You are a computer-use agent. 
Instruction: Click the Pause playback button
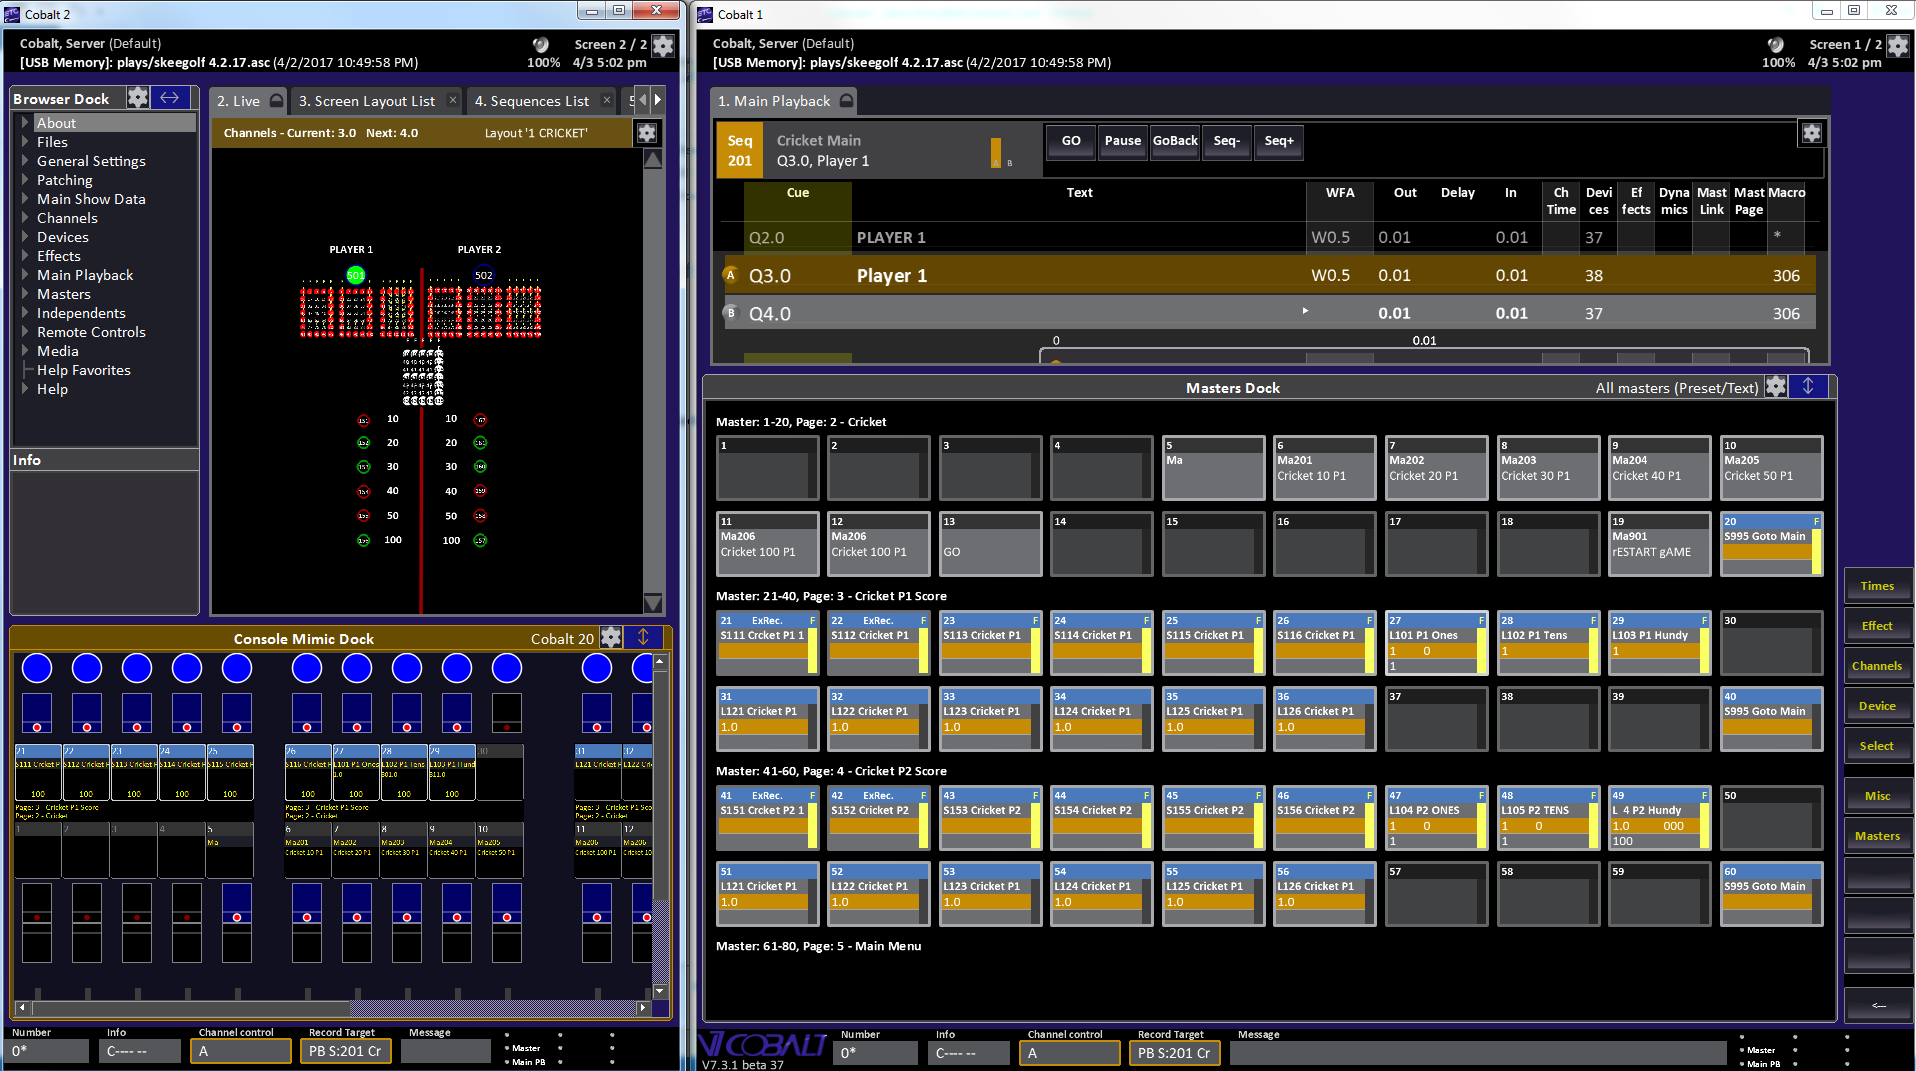tap(1123, 141)
